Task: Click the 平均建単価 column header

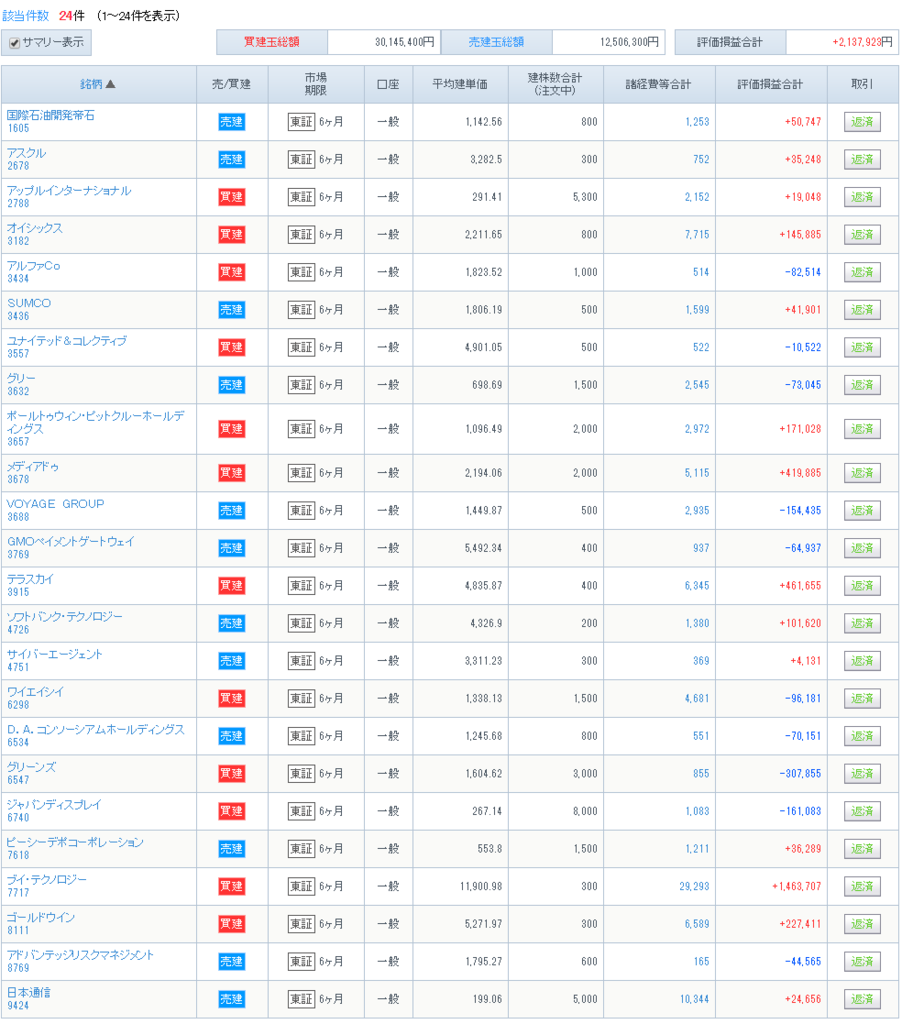Action: click(x=460, y=84)
